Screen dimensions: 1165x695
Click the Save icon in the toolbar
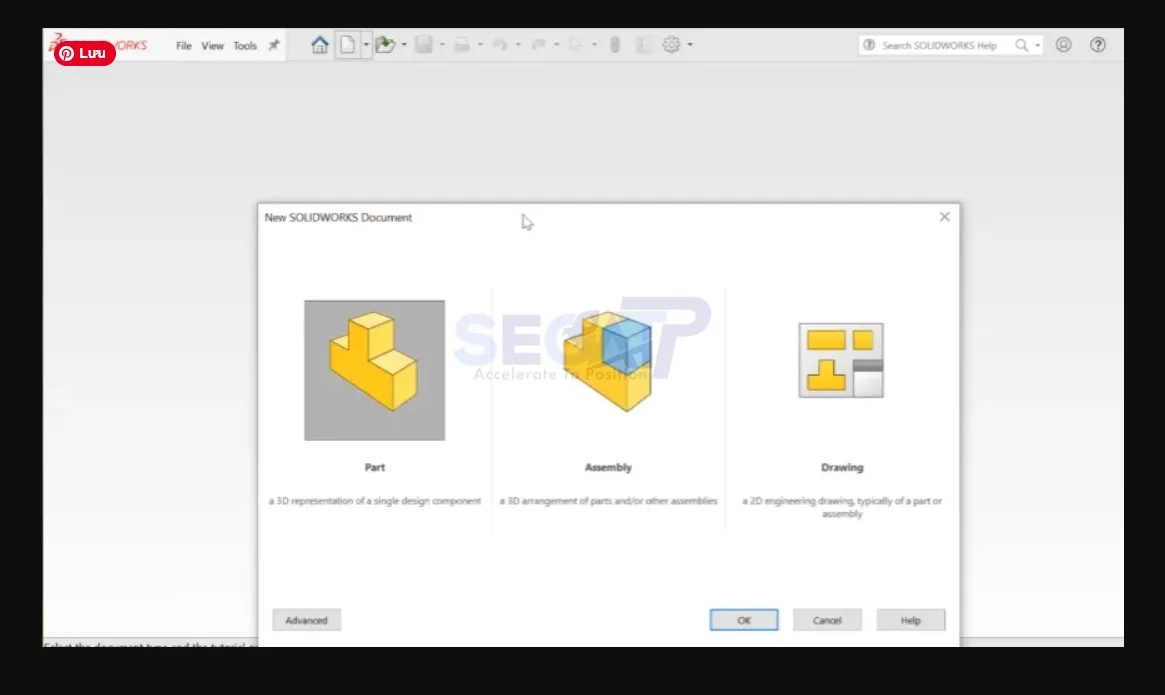point(423,44)
